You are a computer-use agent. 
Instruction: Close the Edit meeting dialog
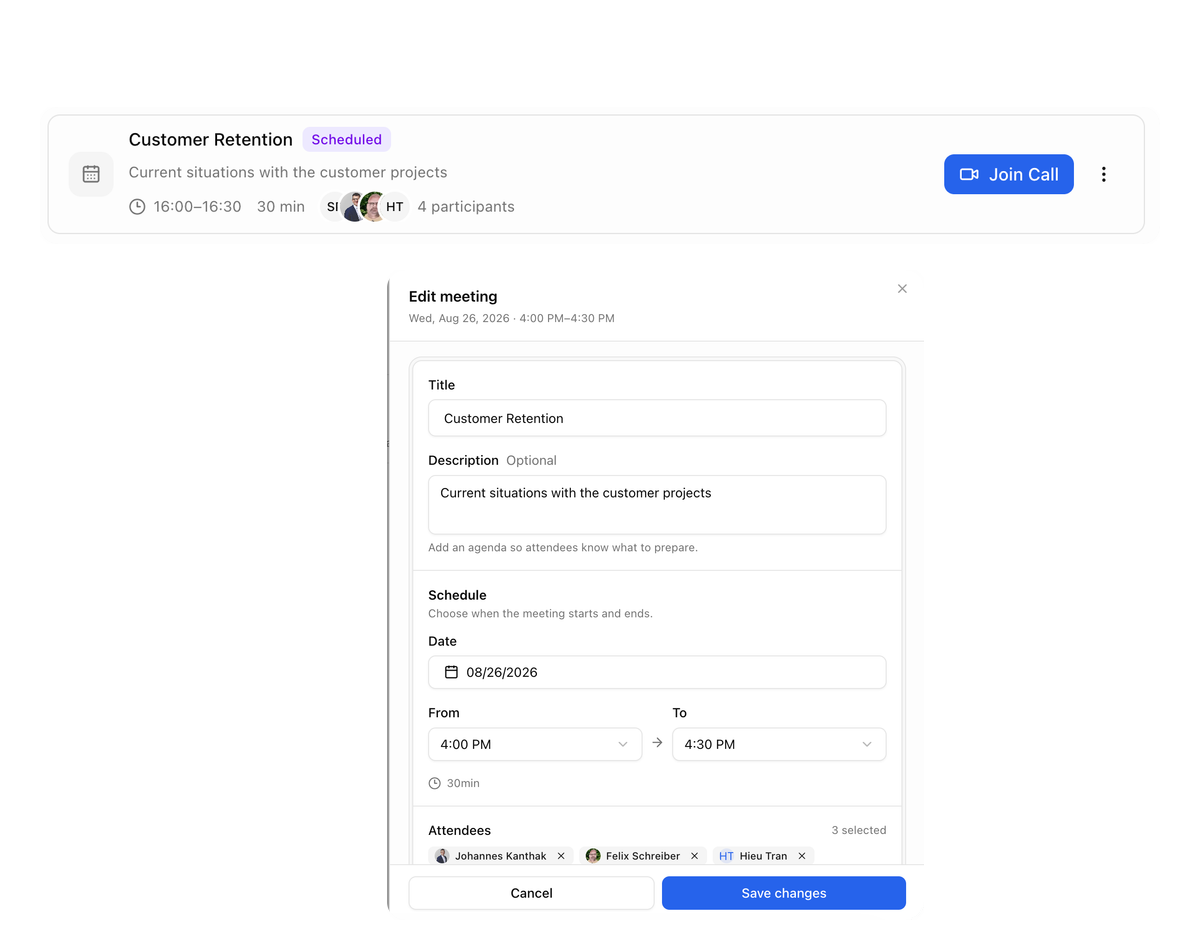902,289
